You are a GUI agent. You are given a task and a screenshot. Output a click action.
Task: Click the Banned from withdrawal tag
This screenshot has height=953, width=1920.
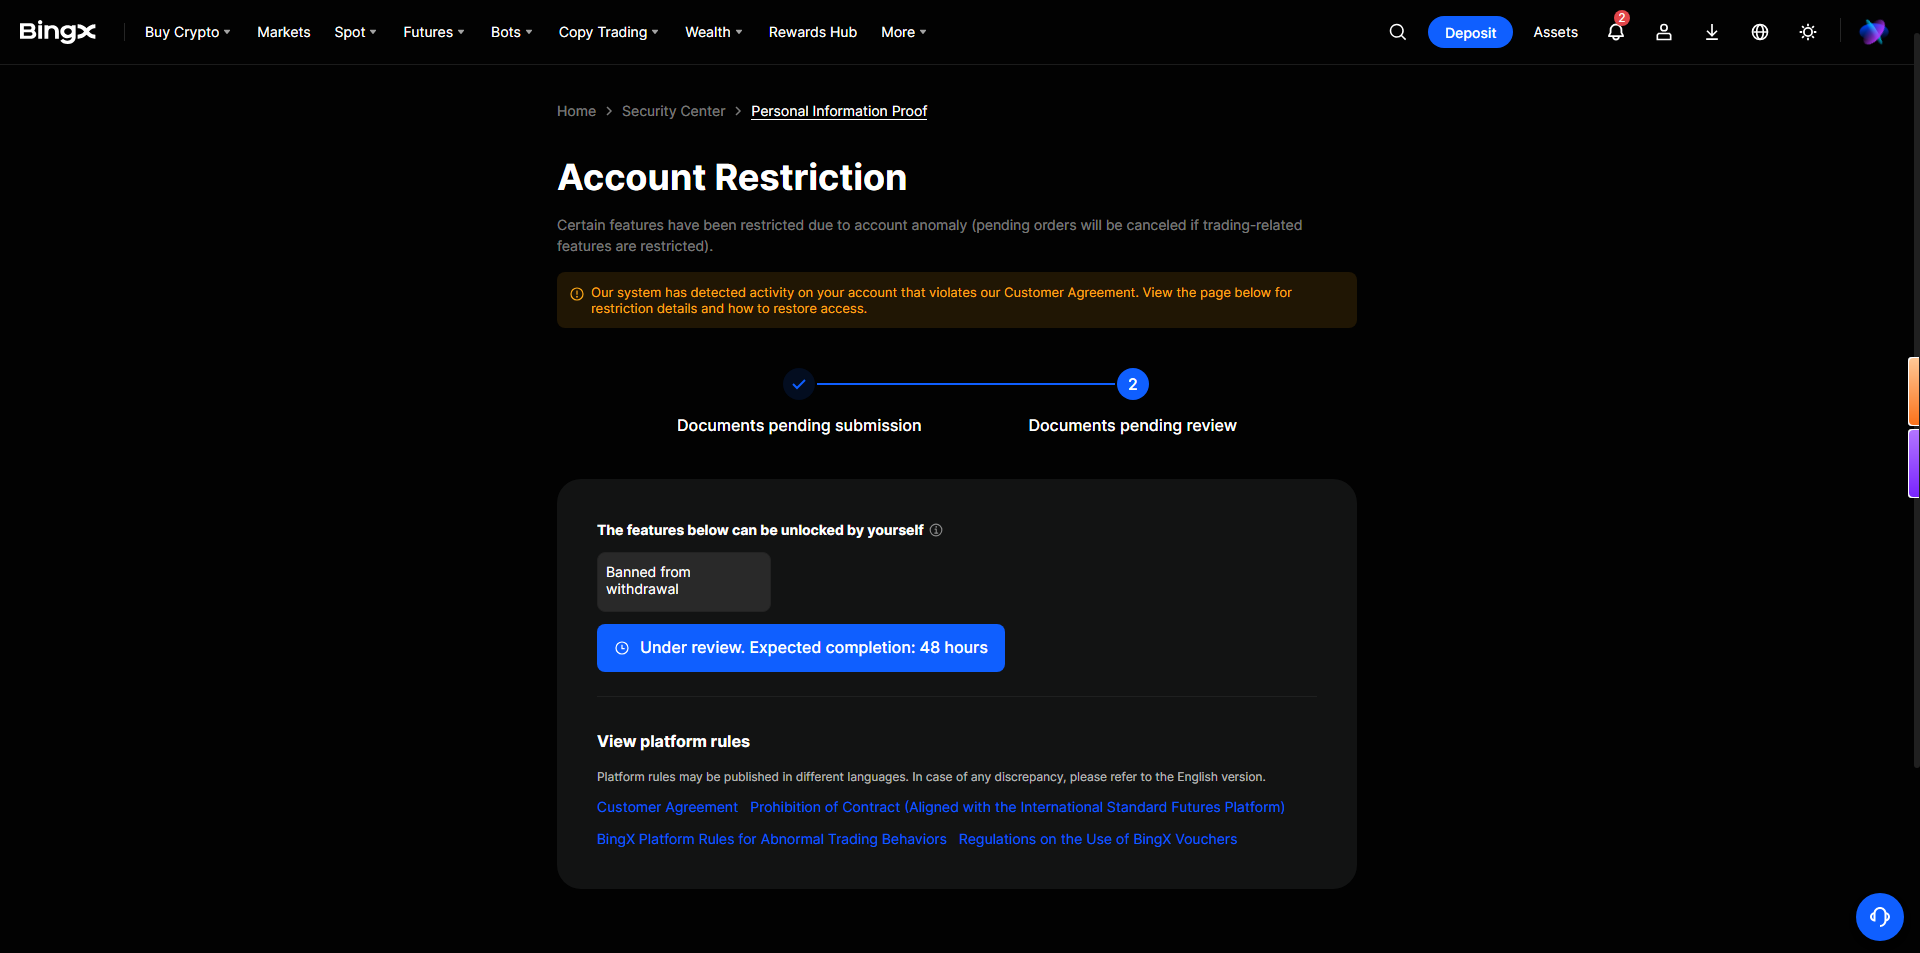[684, 581]
